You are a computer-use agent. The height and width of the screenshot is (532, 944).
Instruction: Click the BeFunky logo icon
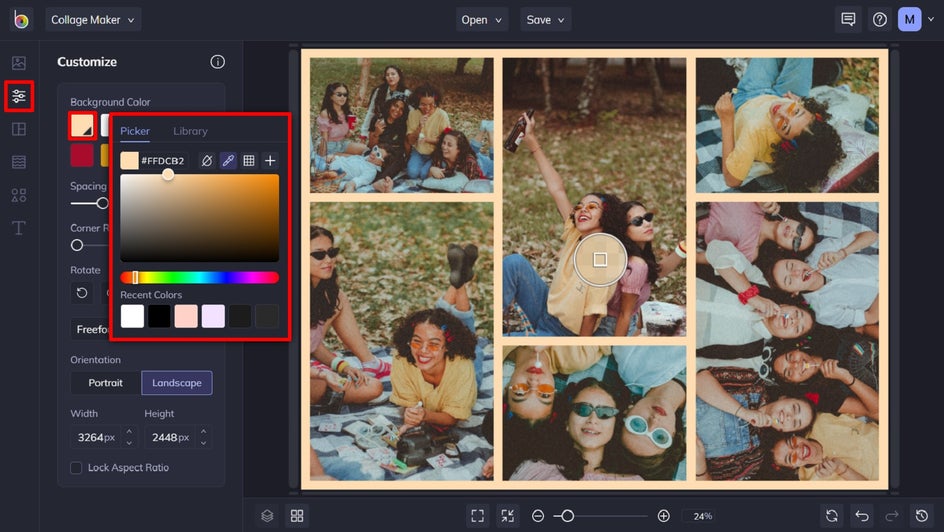(21, 20)
